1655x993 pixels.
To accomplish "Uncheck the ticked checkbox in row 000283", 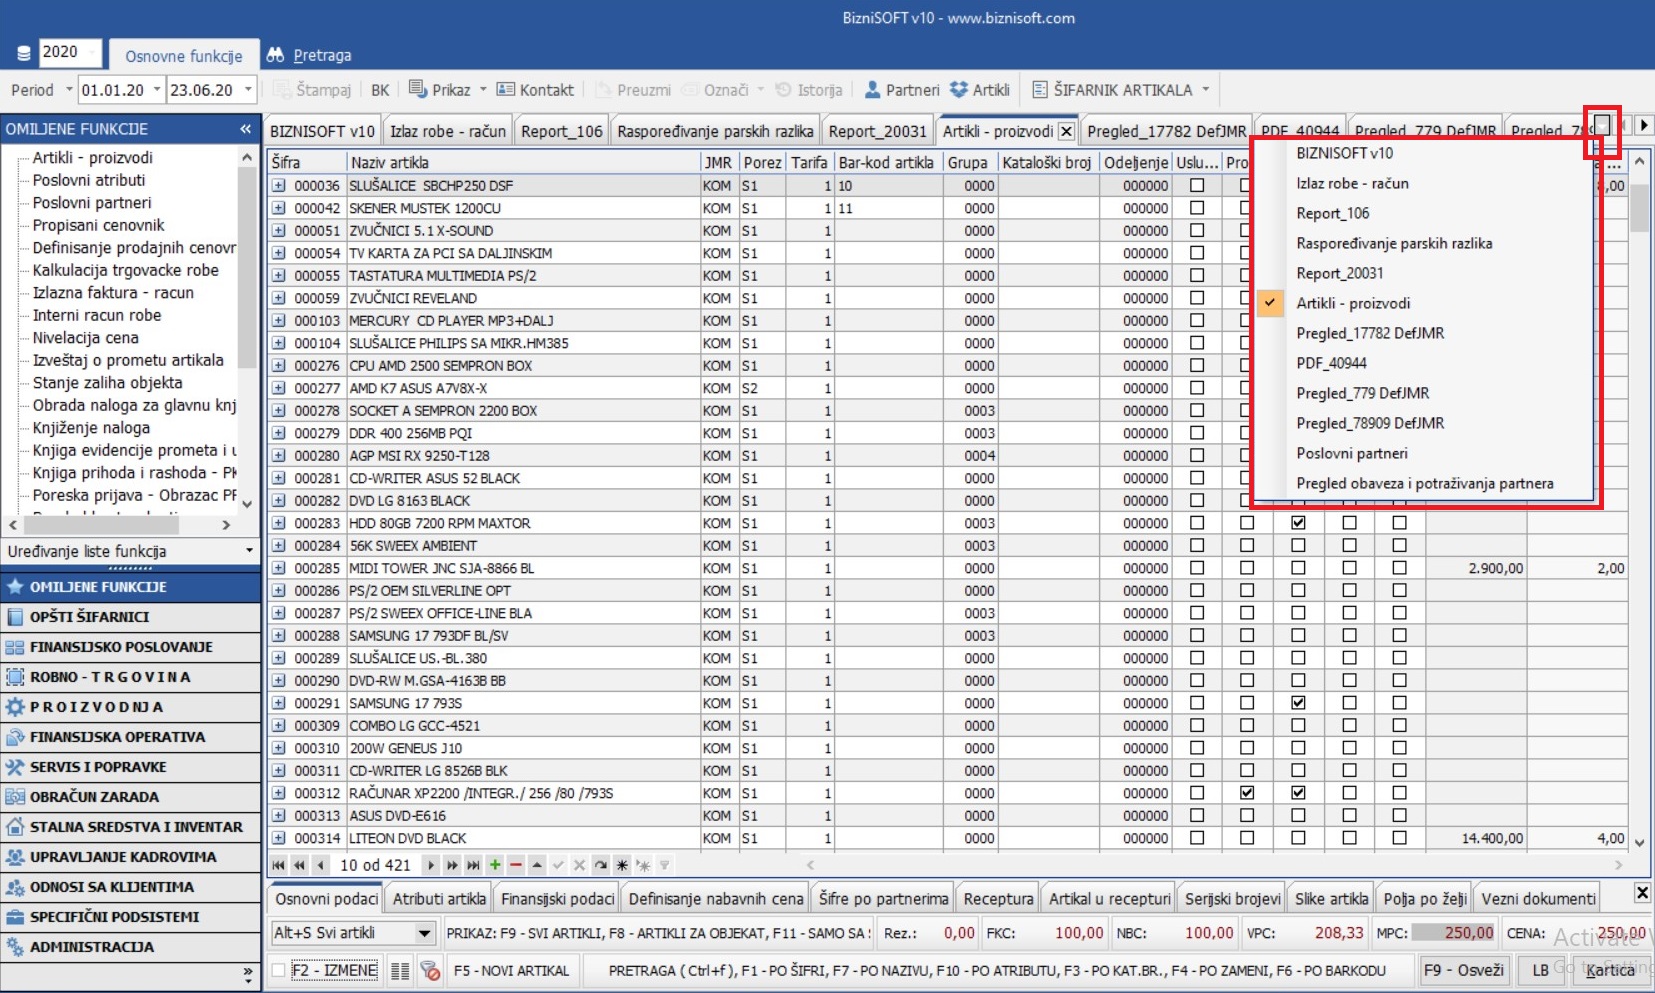I will (x=1298, y=523).
